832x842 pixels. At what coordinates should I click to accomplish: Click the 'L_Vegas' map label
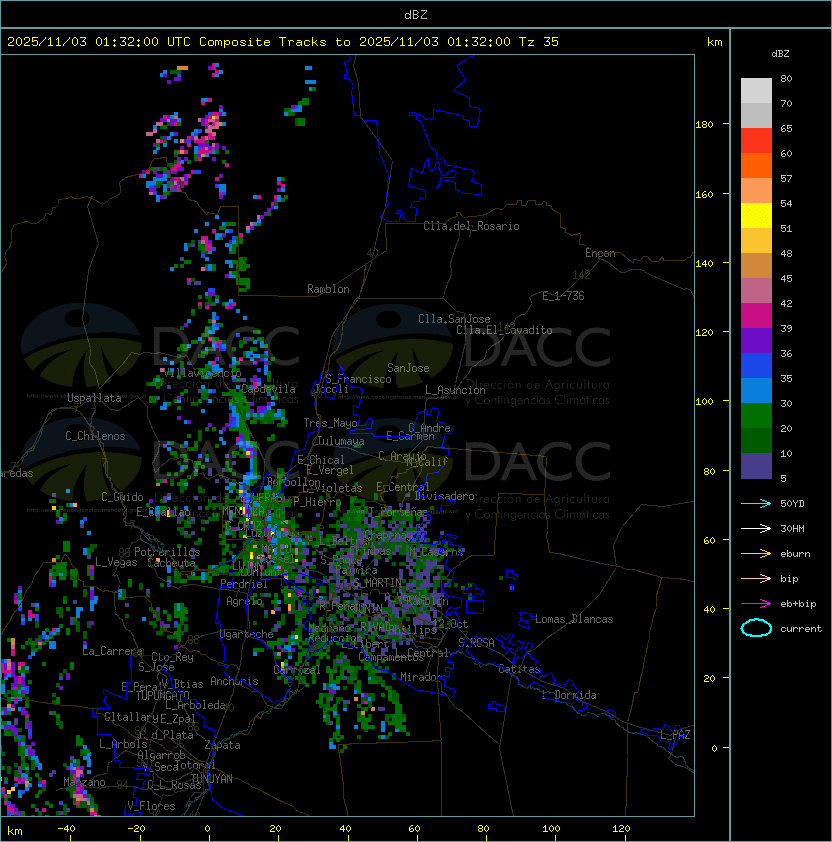pyautogui.click(x=116, y=562)
